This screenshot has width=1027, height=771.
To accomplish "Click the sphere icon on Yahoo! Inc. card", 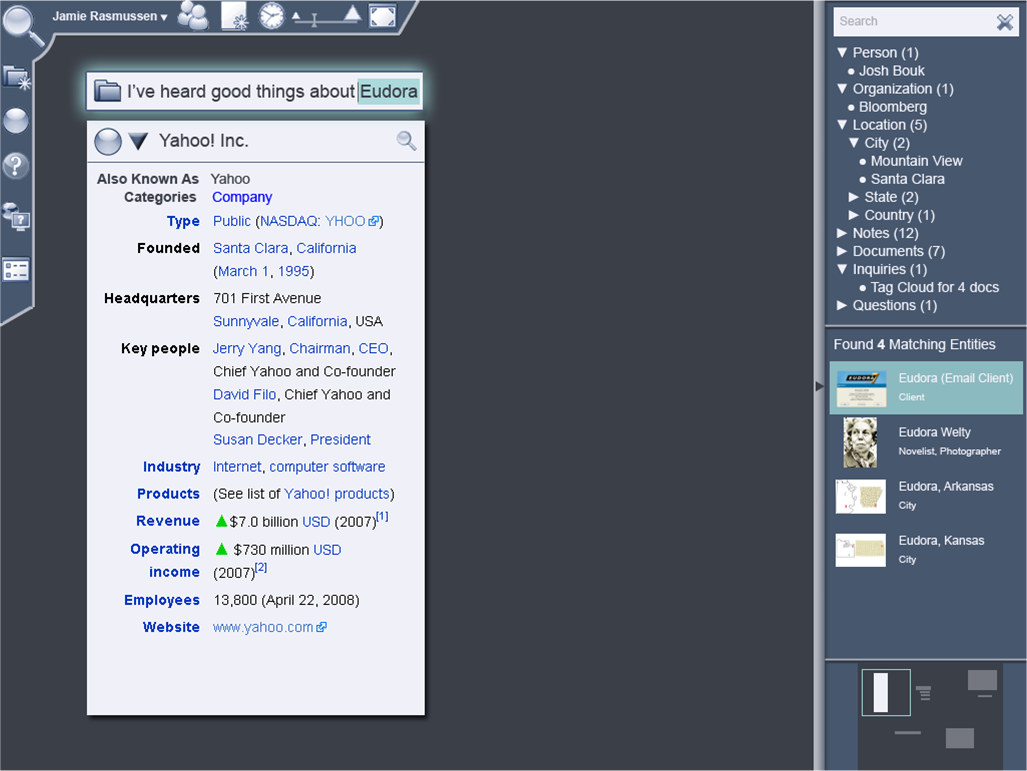I will tap(108, 141).
